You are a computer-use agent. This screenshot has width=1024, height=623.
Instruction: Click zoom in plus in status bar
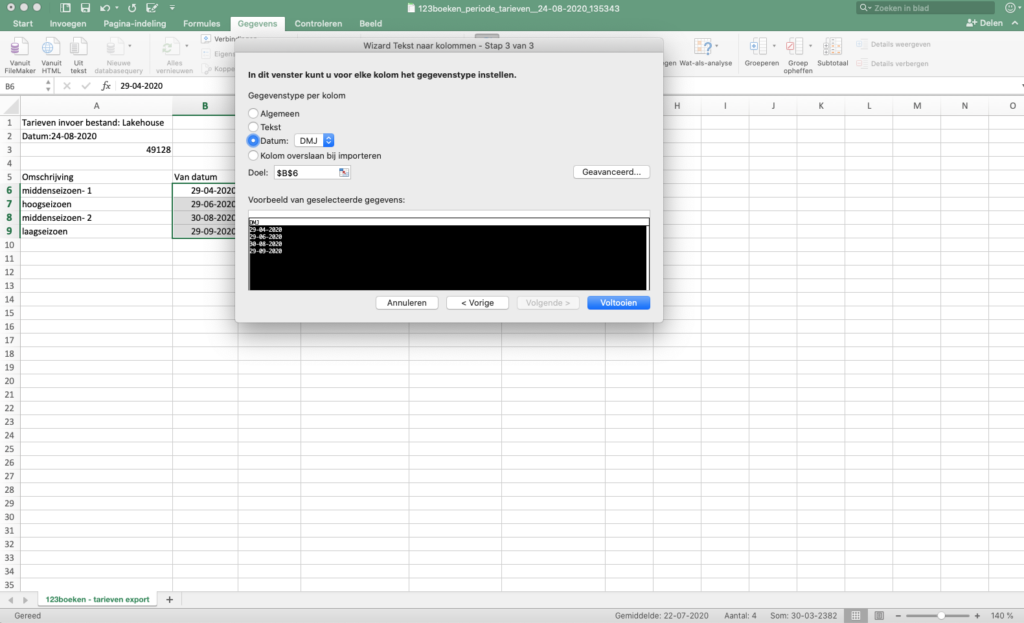(977, 615)
